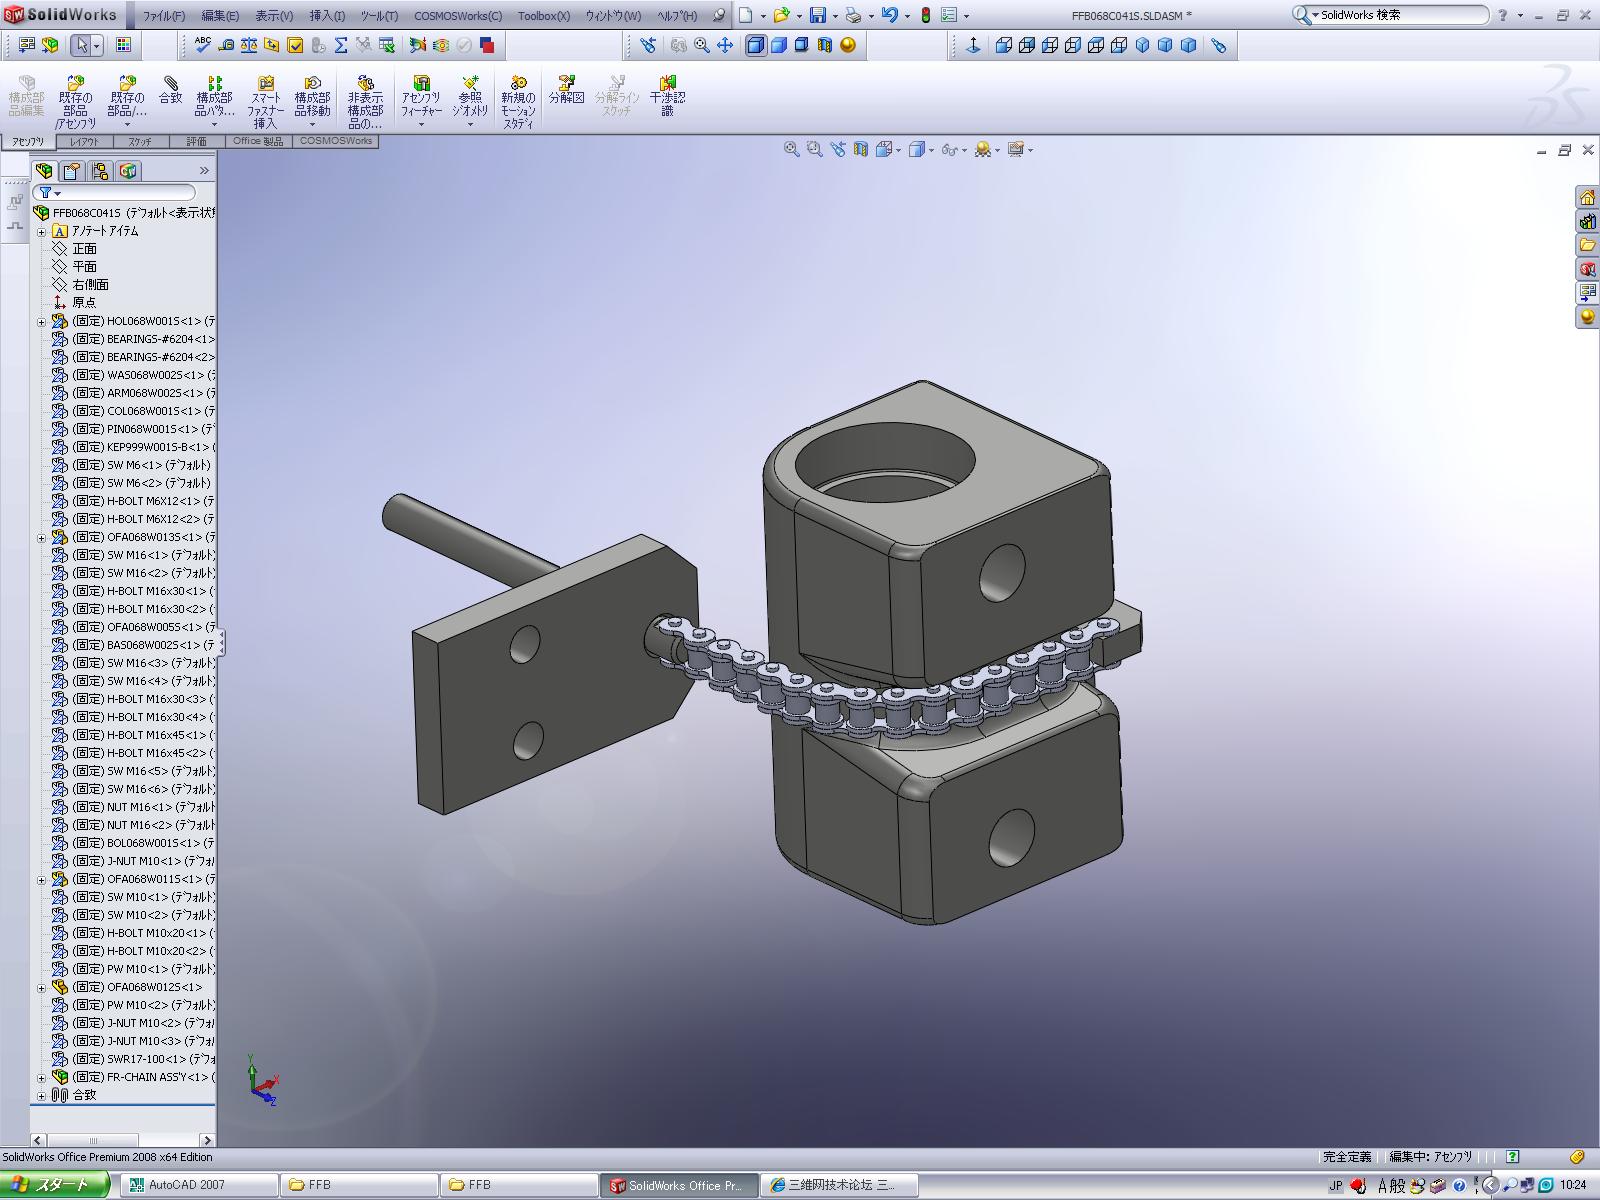Click the Save floppy disk icon

tap(818, 15)
